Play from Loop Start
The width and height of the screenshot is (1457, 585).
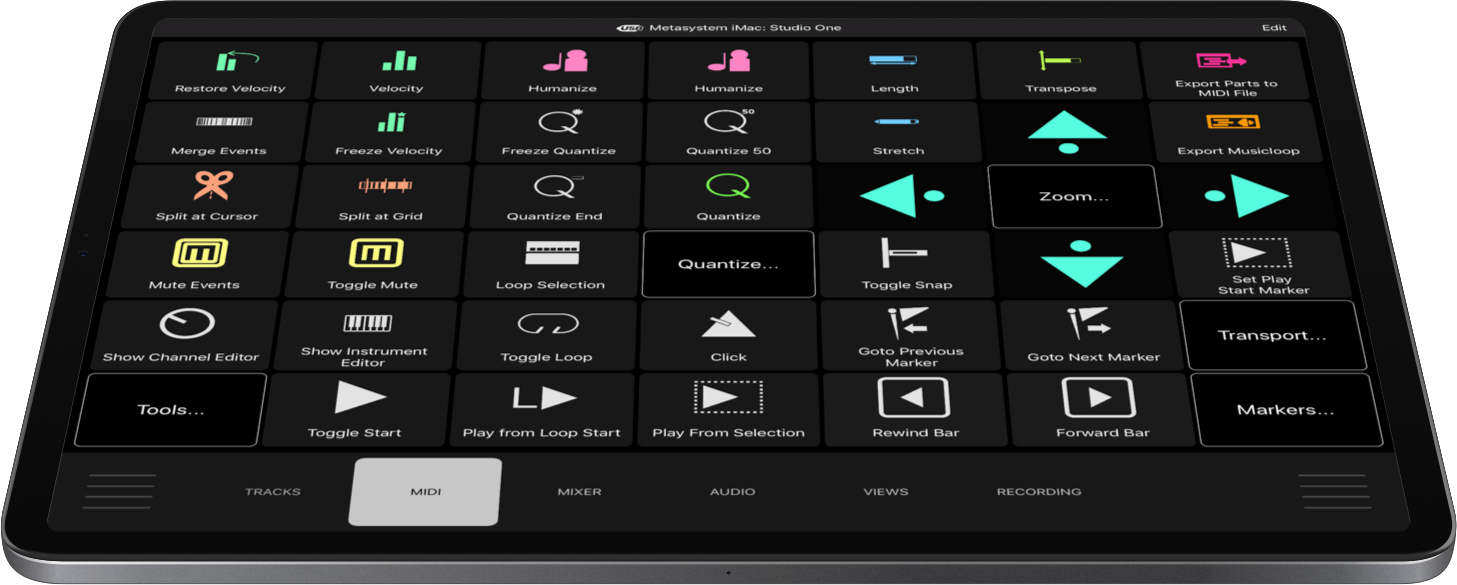point(541,409)
